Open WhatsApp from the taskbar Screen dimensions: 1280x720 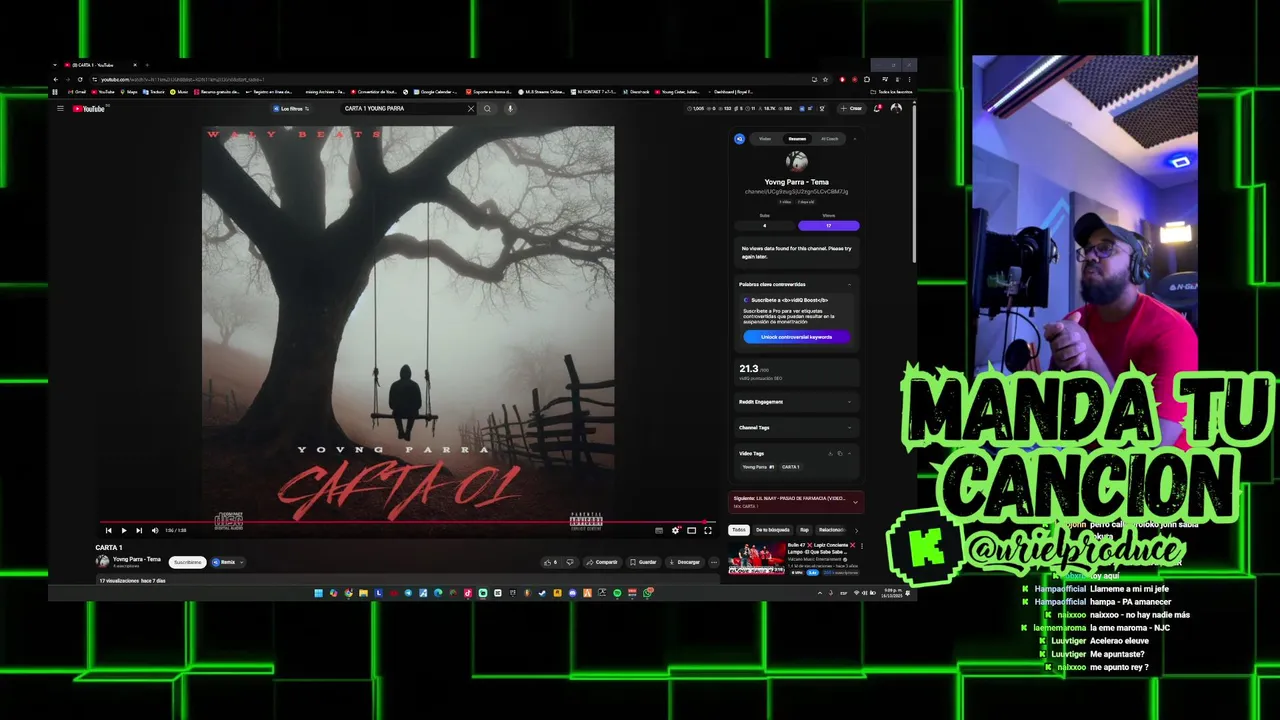pyautogui.click(x=648, y=593)
